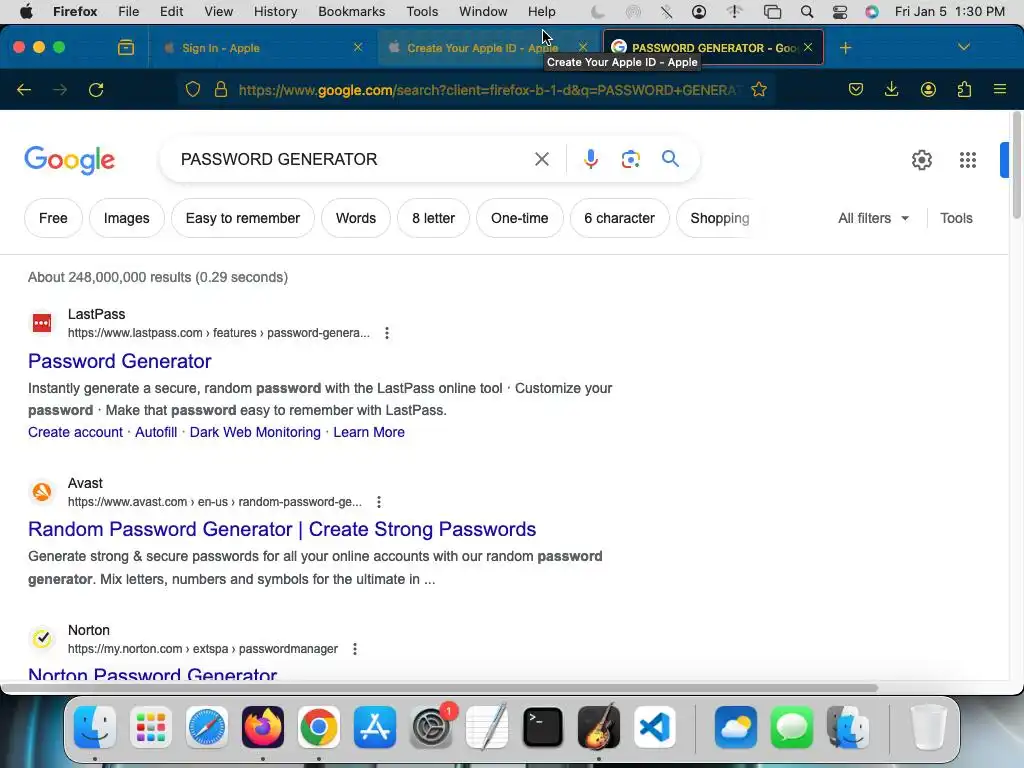
Task: Click the vertical page scrollbar
Action: click(1016, 167)
